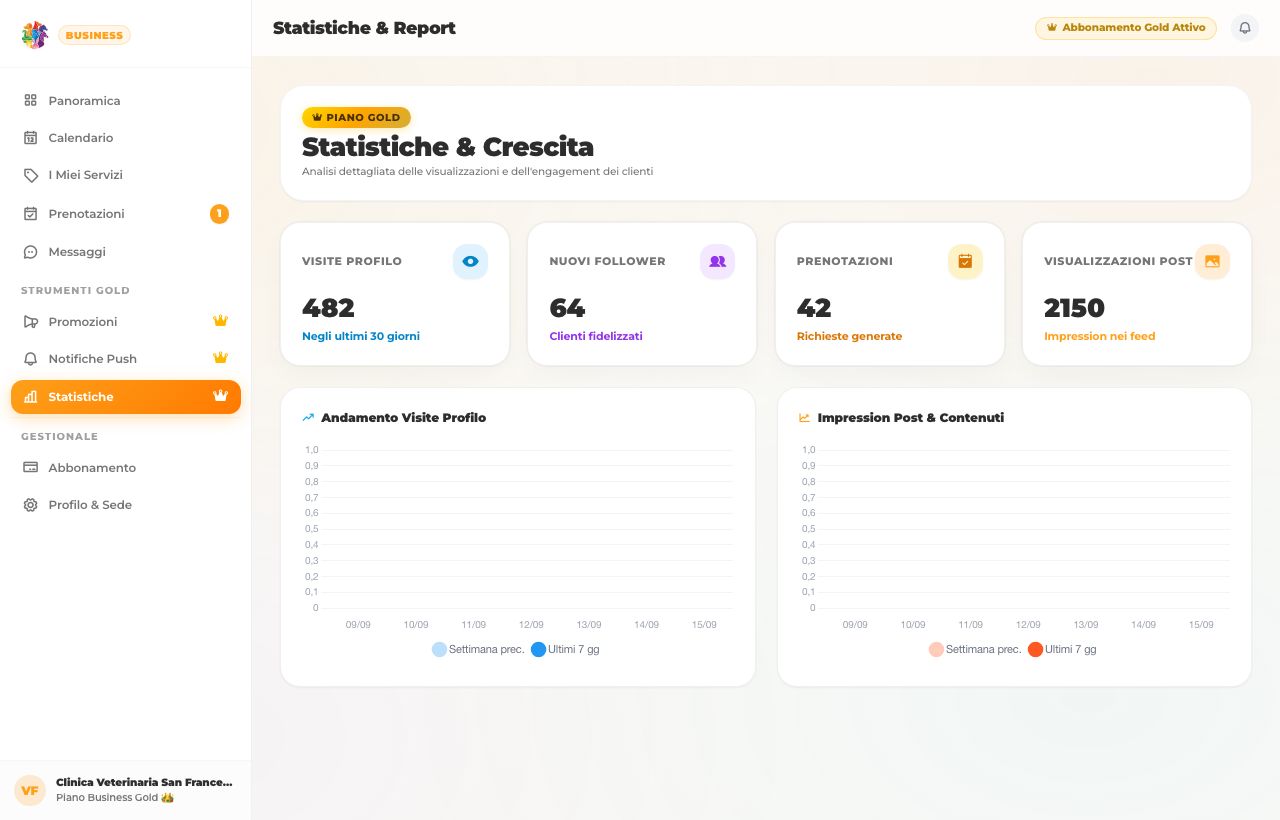Click the 482 profile visits value
1280x820 pixels.
328,308
